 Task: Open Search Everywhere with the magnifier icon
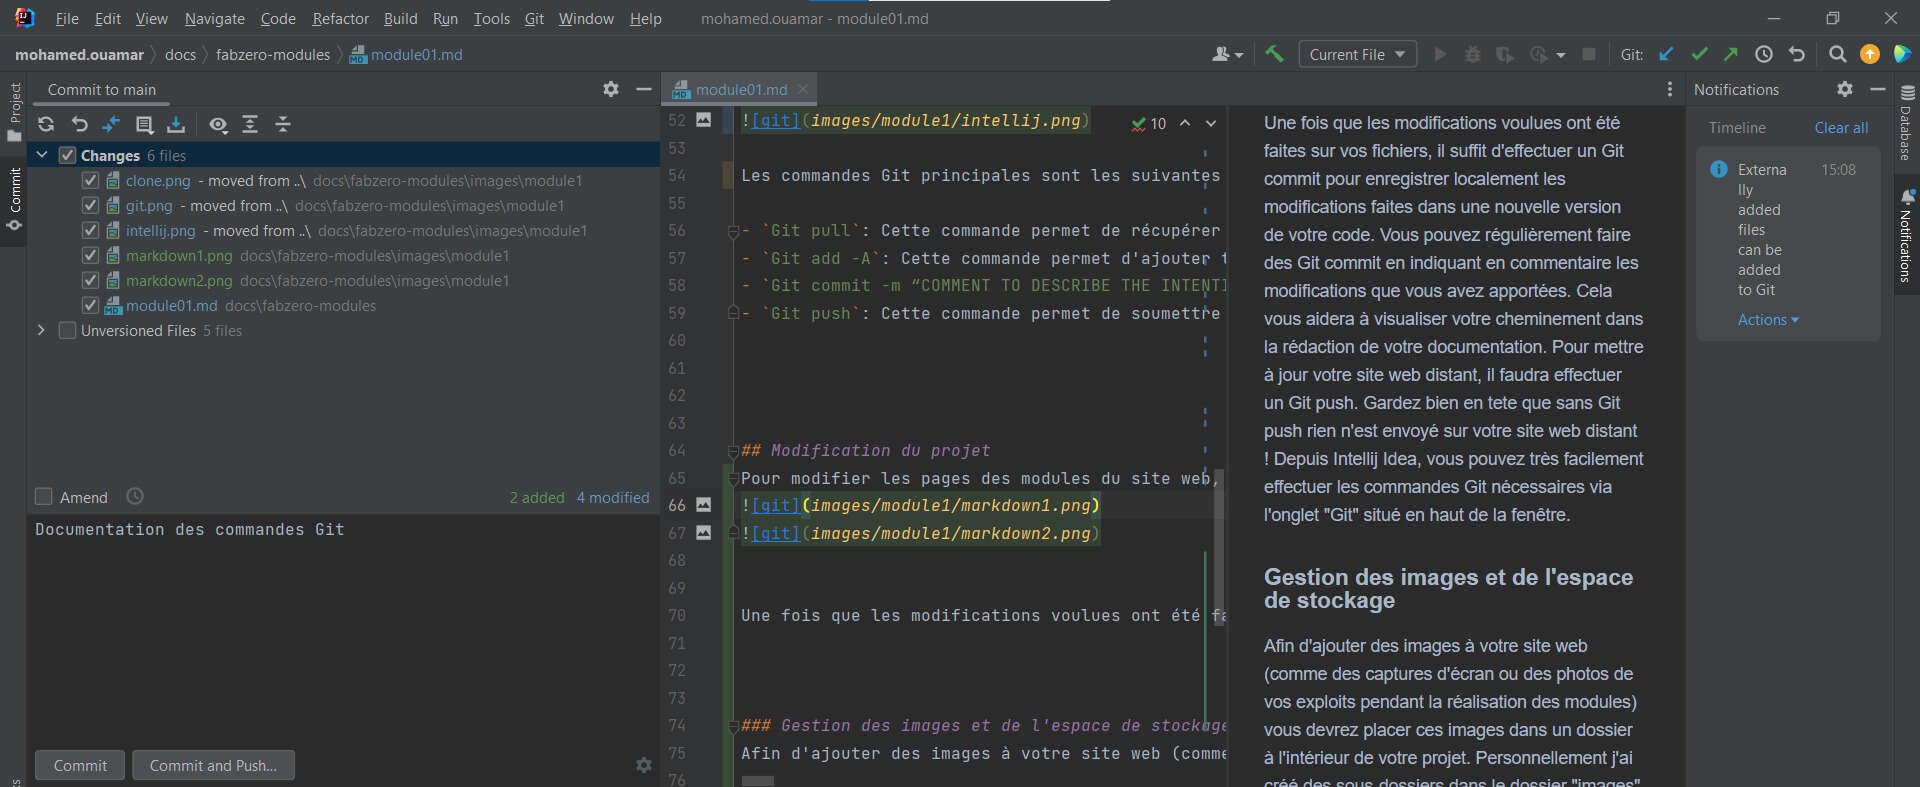1837,54
